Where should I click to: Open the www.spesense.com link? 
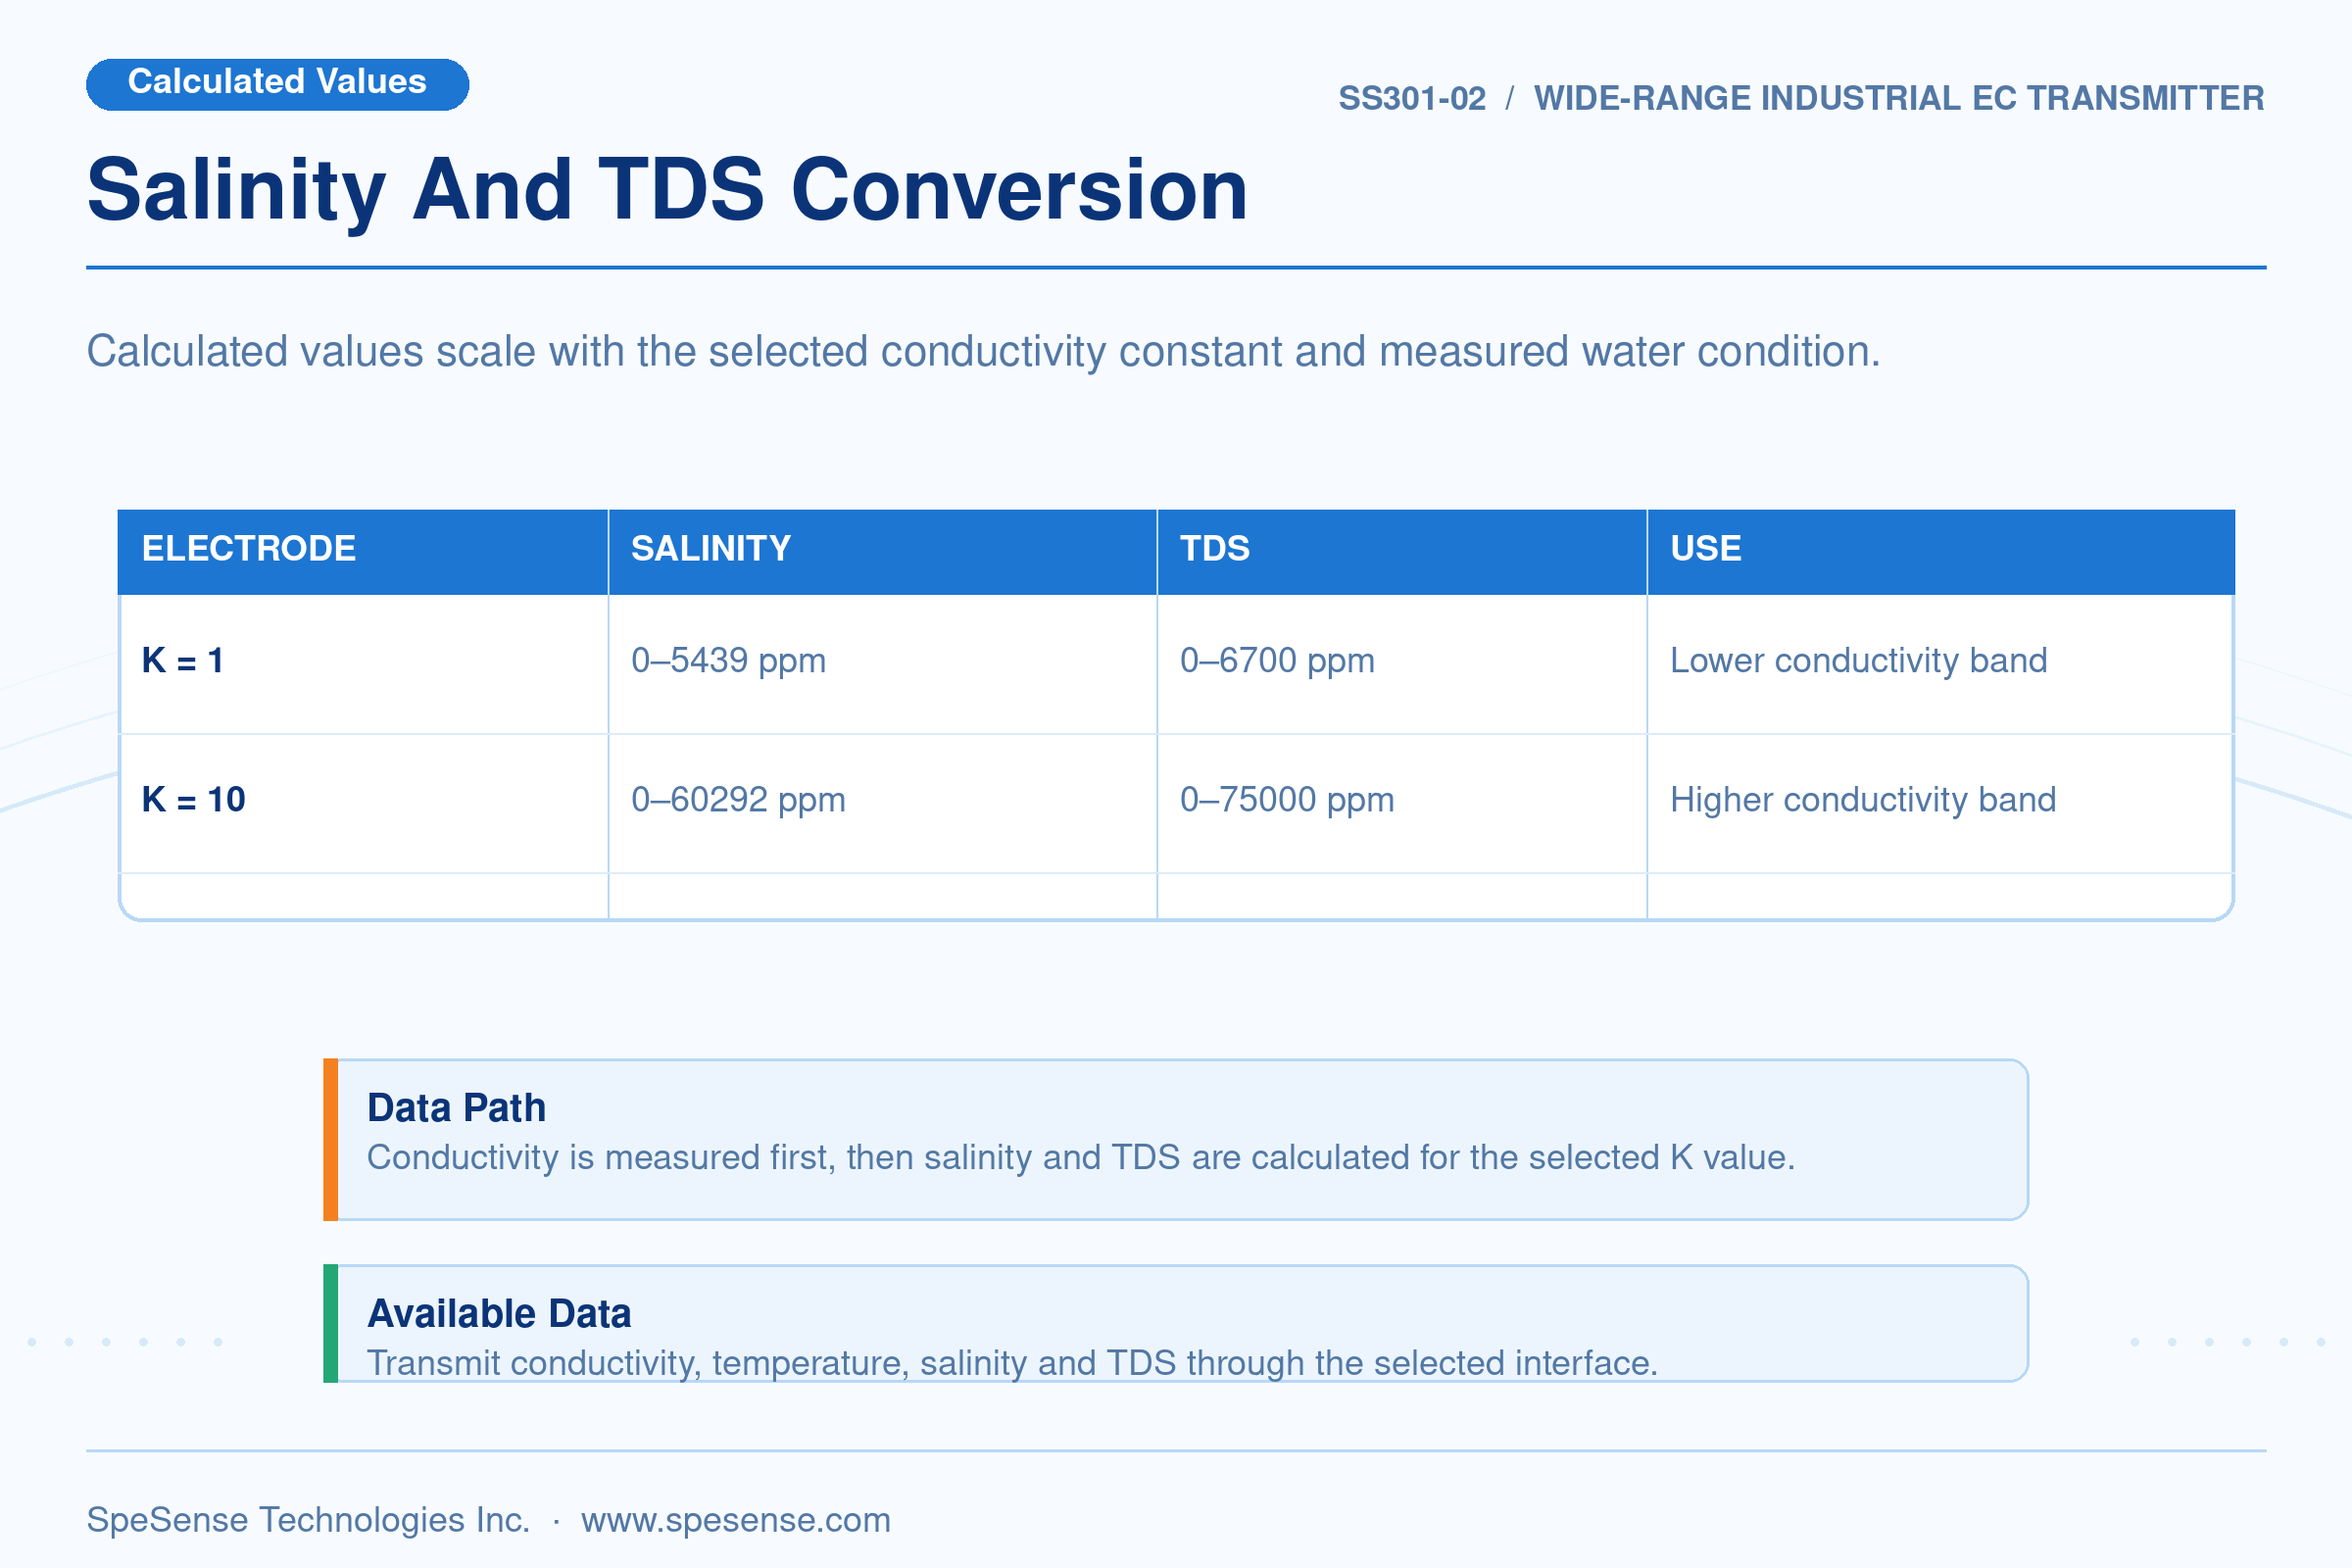coord(735,1519)
